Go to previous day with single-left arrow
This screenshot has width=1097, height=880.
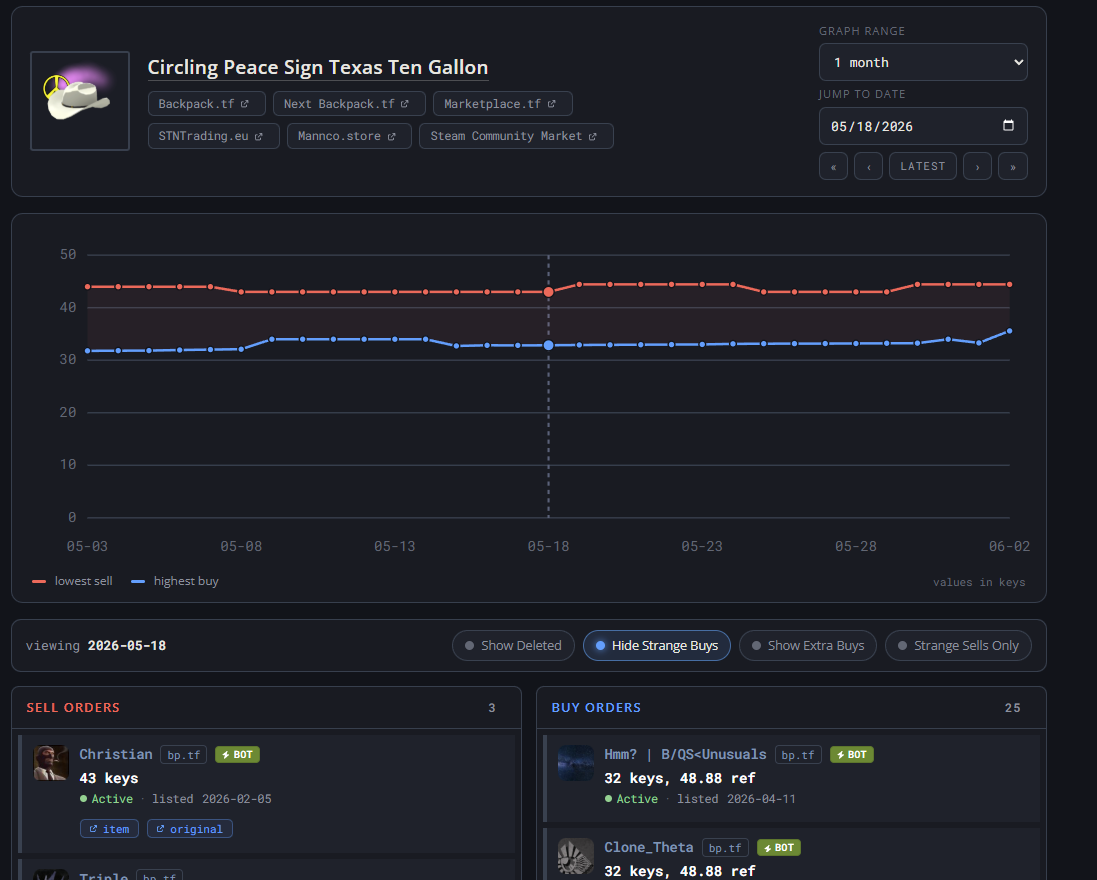pyautogui.click(x=868, y=166)
